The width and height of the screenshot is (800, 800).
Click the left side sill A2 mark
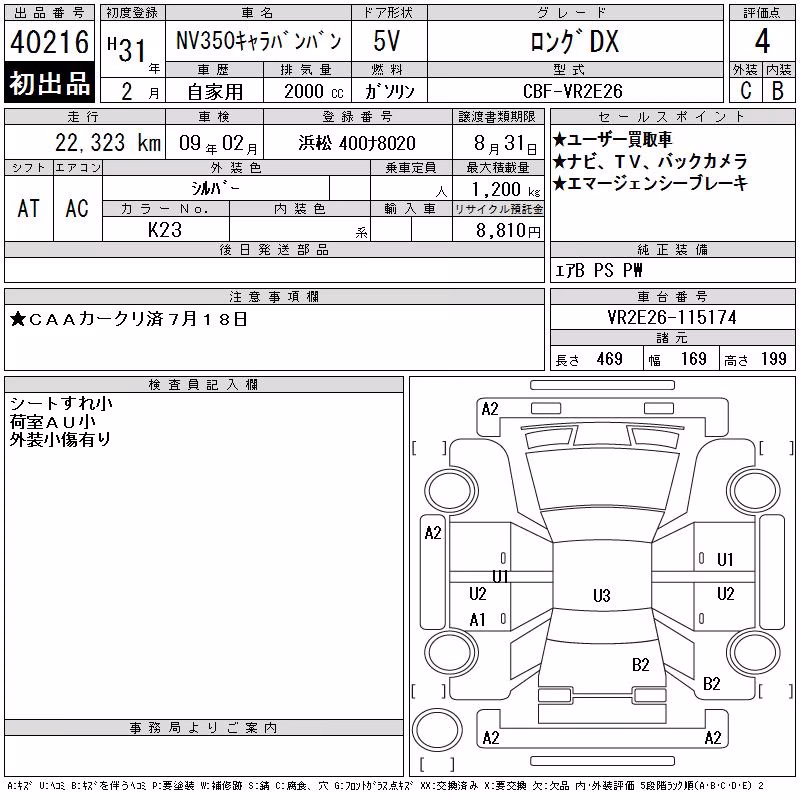click(x=433, y=533)
